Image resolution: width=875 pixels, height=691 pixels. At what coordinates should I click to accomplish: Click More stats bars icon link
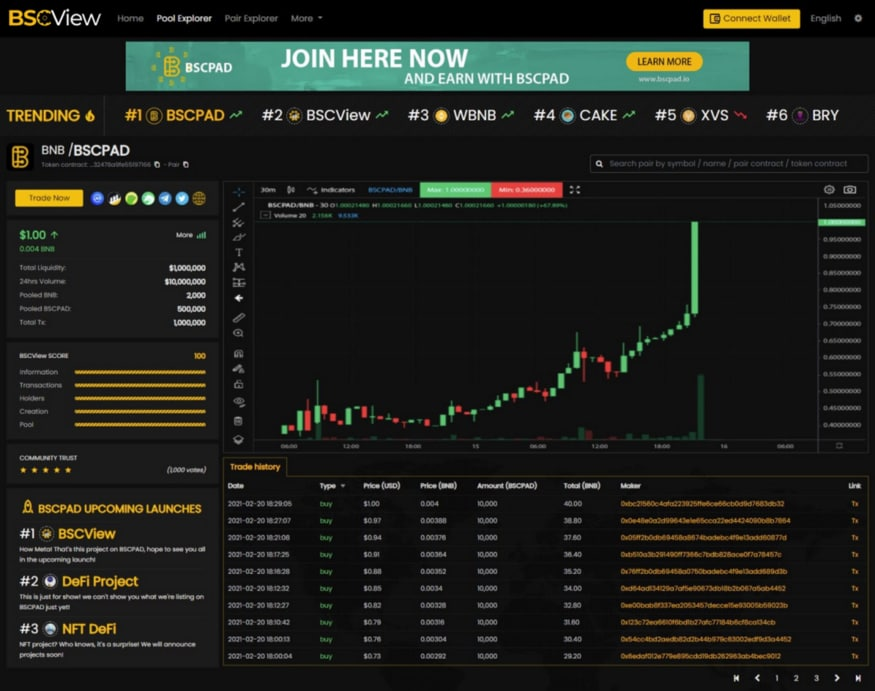[191, 235]
